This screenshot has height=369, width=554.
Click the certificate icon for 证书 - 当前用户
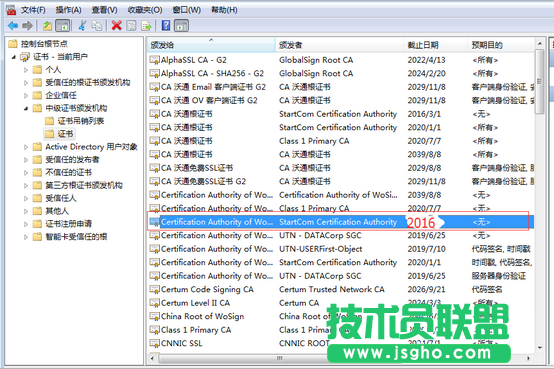(x=25, y=57)
